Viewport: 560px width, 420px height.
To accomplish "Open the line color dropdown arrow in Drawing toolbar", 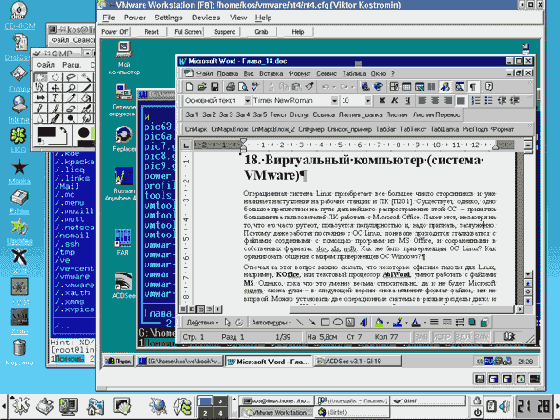I will [x=406, y=323].
